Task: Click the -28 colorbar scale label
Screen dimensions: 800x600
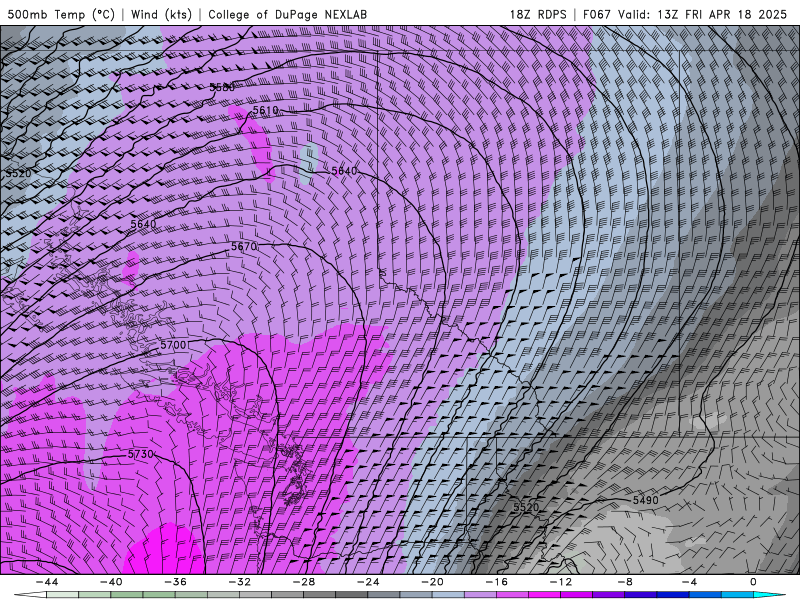Action: click(304, 582)
